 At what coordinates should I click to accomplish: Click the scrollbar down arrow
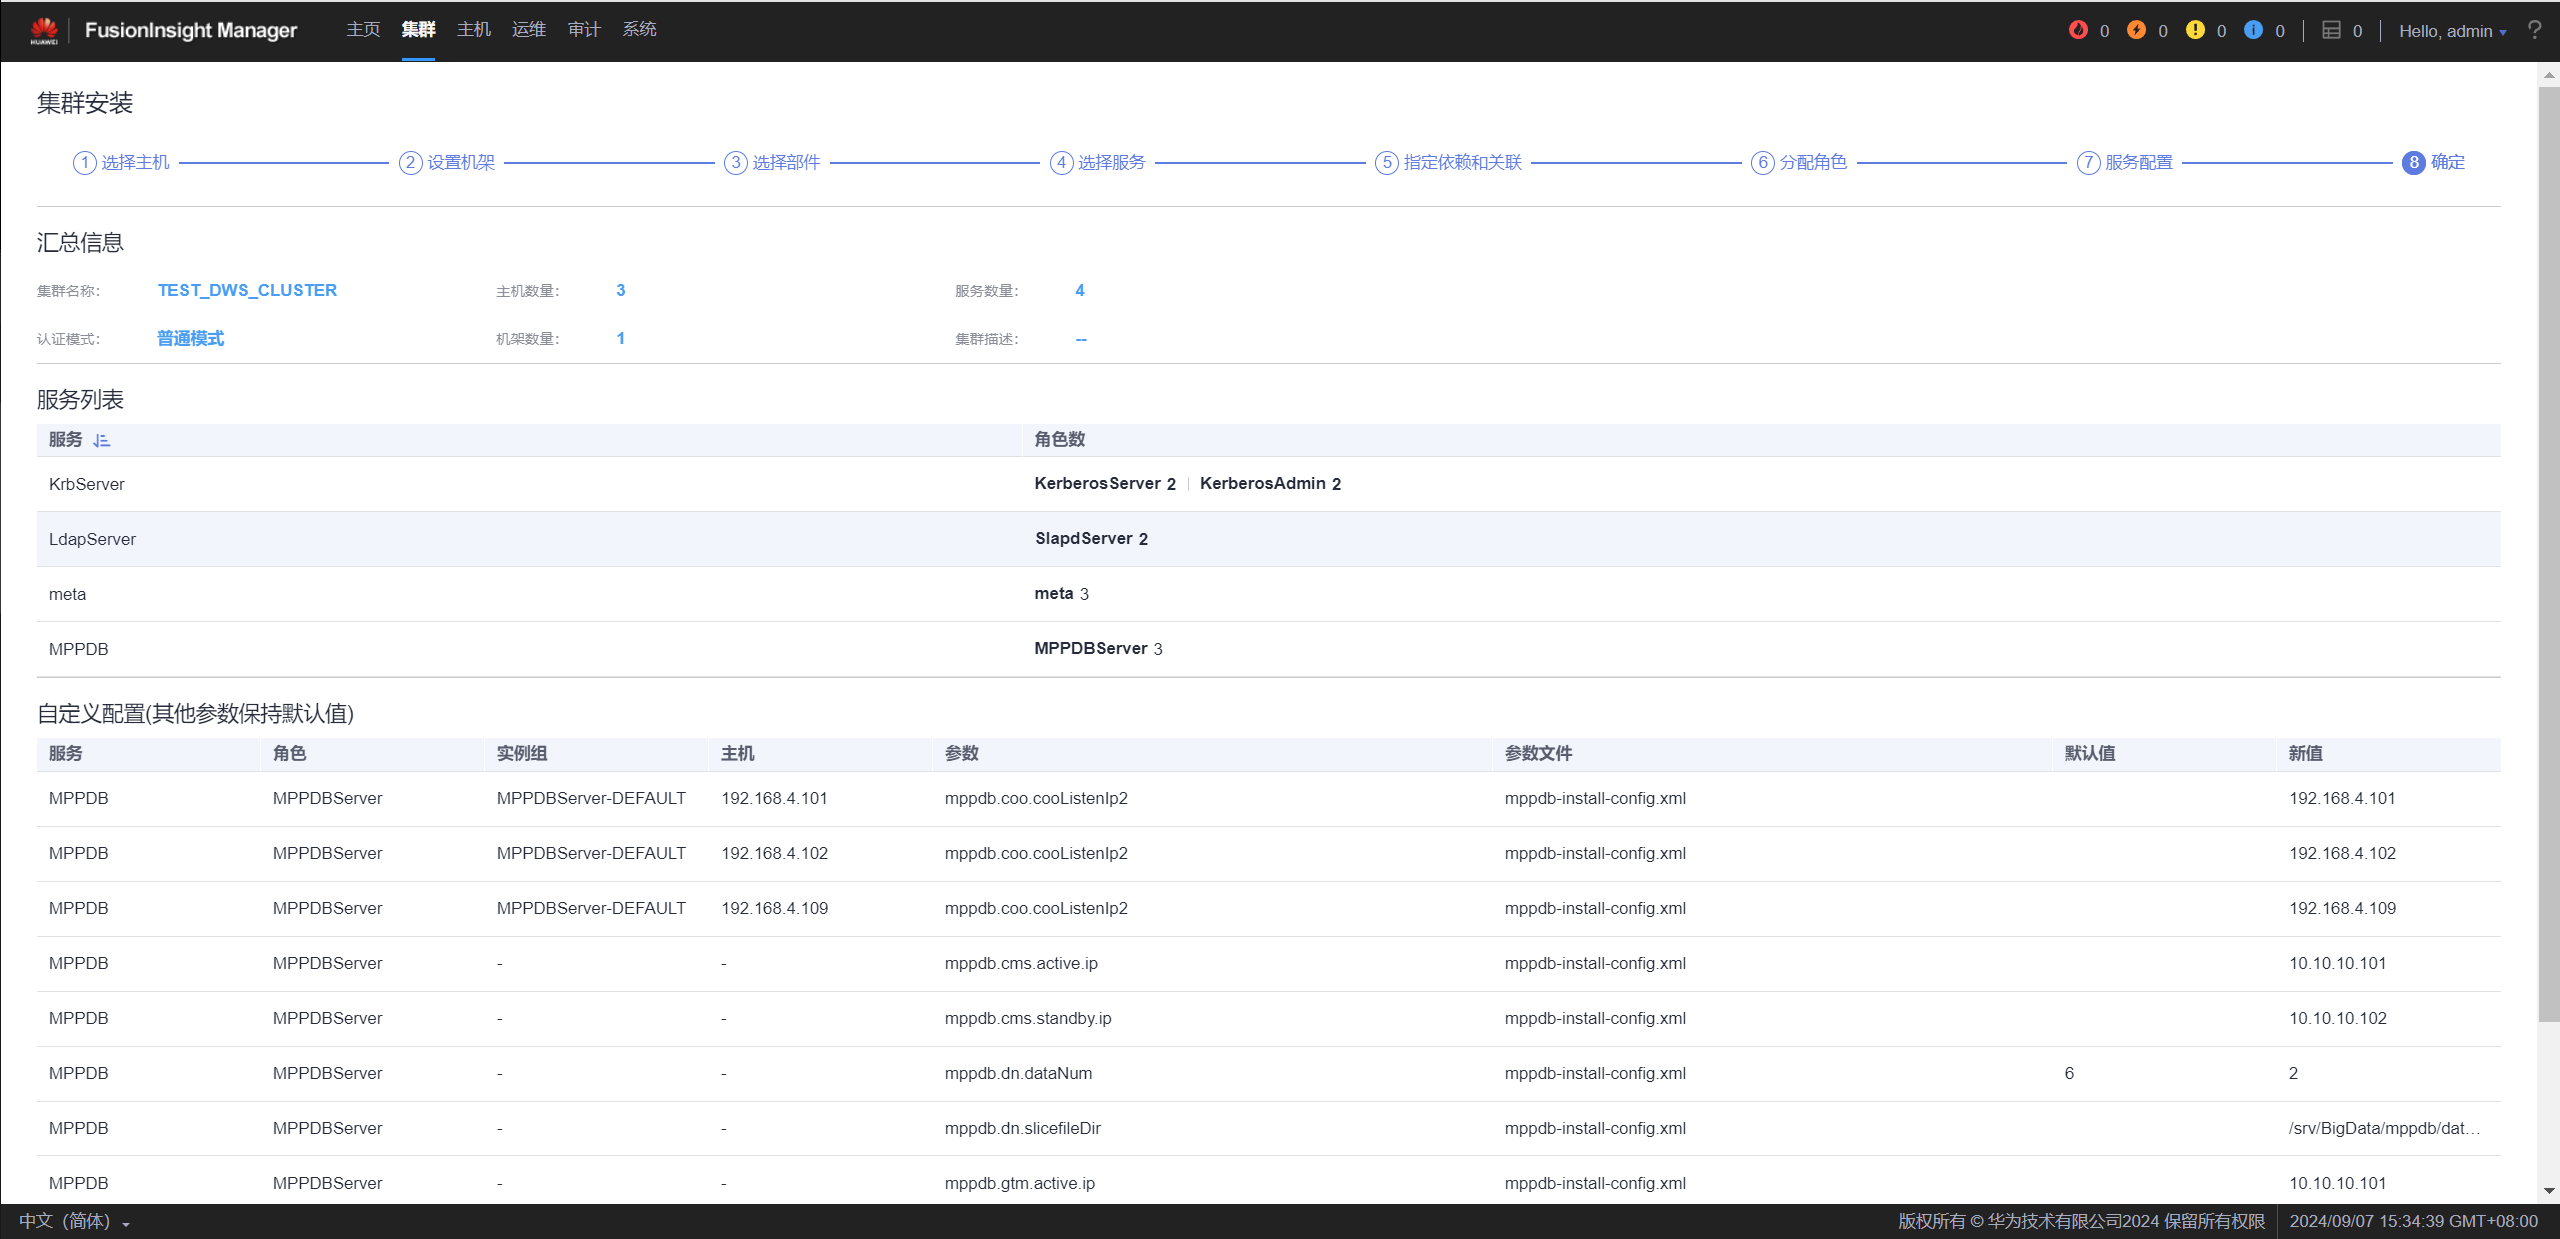(2549, 1190)
